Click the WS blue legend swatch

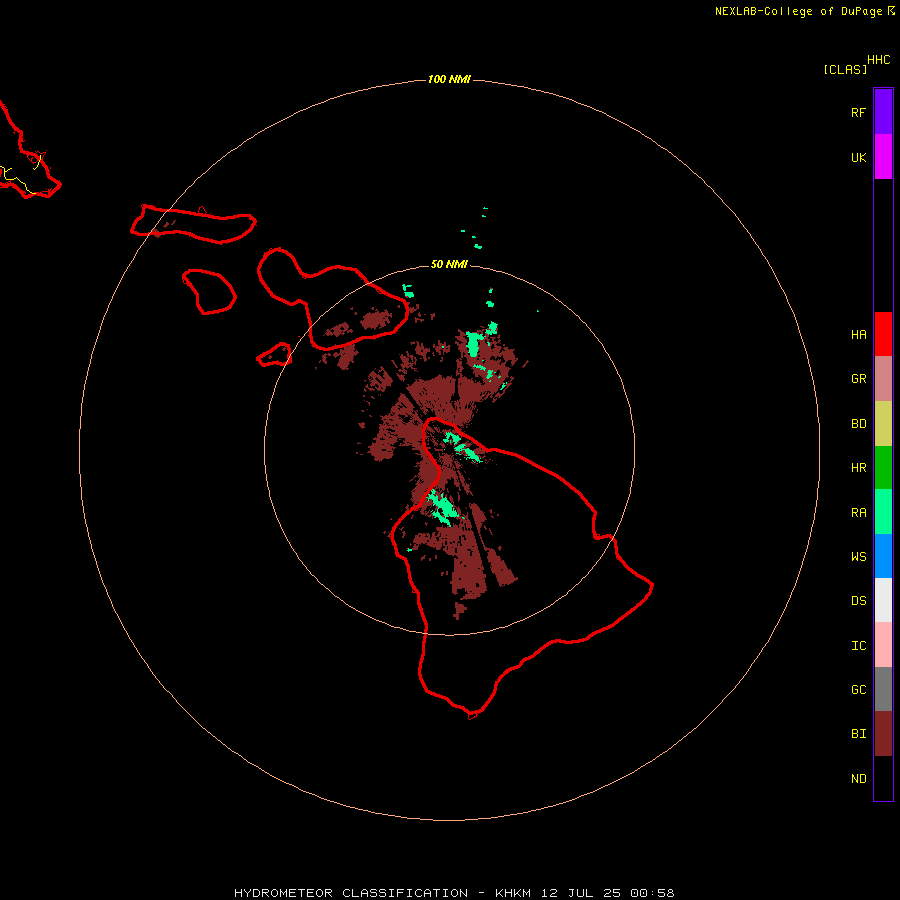point(883,556)
